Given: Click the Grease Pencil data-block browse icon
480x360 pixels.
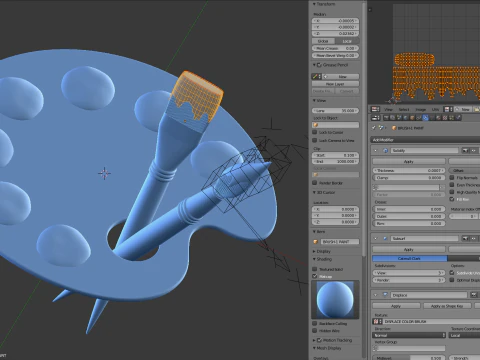Looking at the screenshot, I should pyautogui.click(x=316, y=77).
